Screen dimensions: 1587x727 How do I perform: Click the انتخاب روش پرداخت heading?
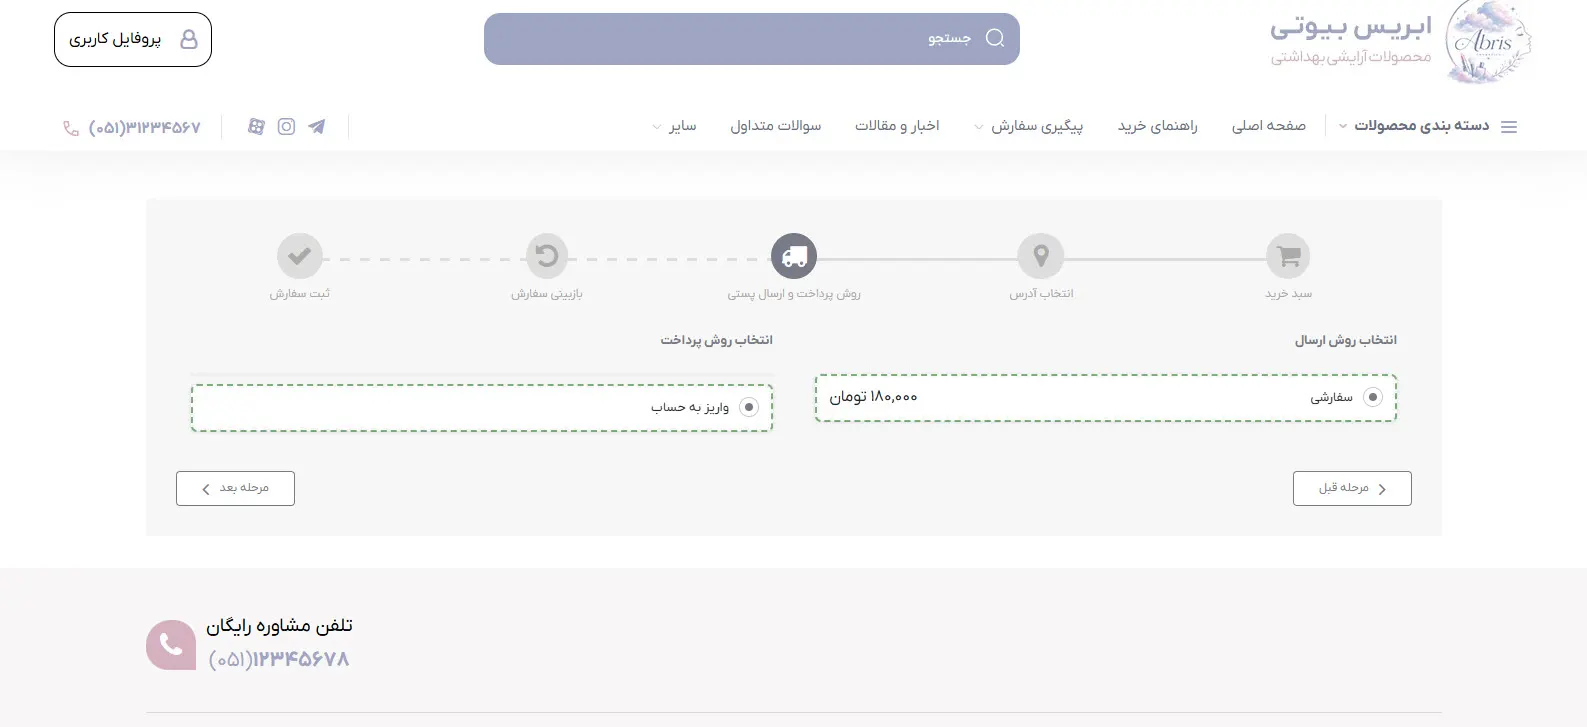coord(716,340)
